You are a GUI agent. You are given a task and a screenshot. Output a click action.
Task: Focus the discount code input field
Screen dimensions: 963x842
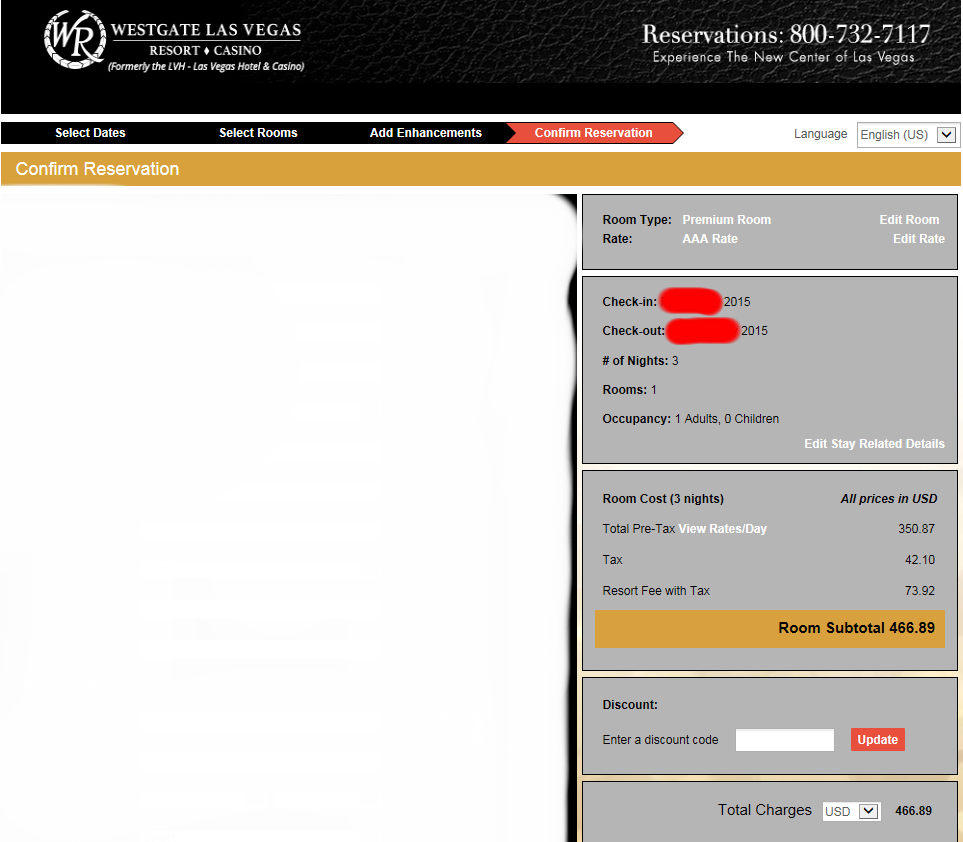pyautogui.click(x=784, y=740)
